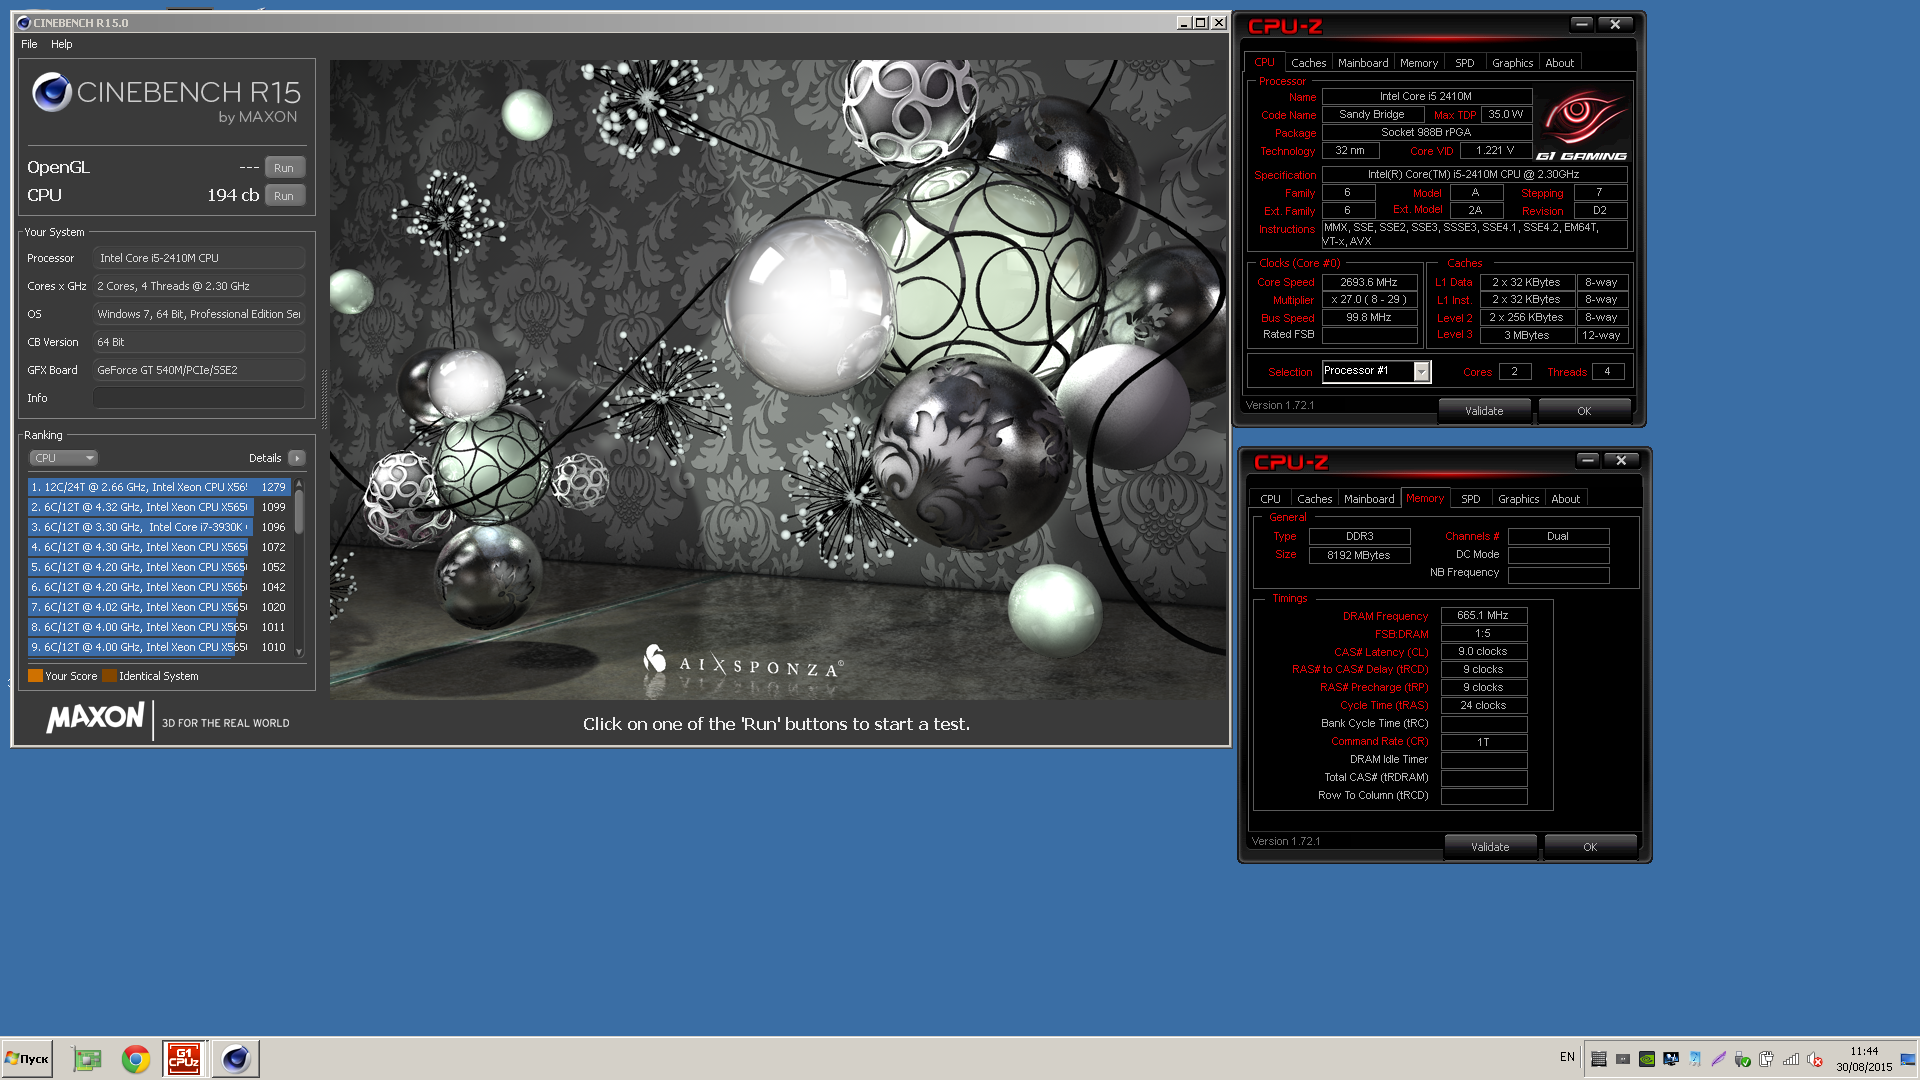Click the MAXON logo at Cinebench bottom
1920x1080 pixels.
[96, 718]
